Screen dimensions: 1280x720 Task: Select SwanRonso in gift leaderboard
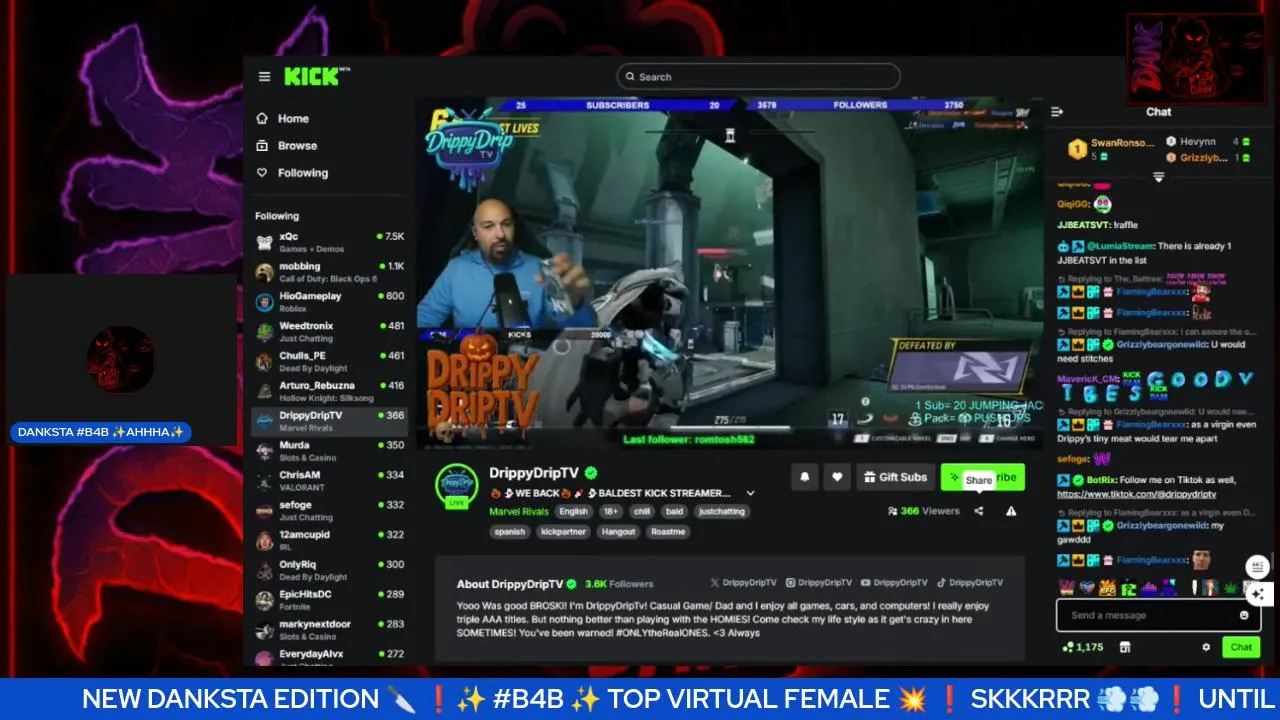click(1110, 149)
